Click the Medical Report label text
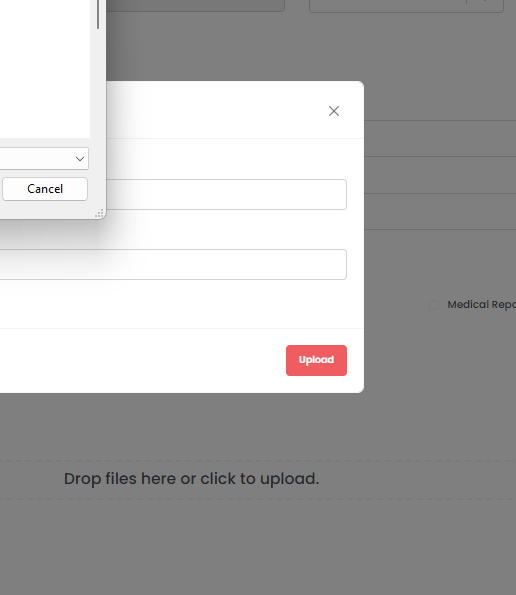This screenshot has width=516, height=595. pyautogui.click(x=481, y=305)
